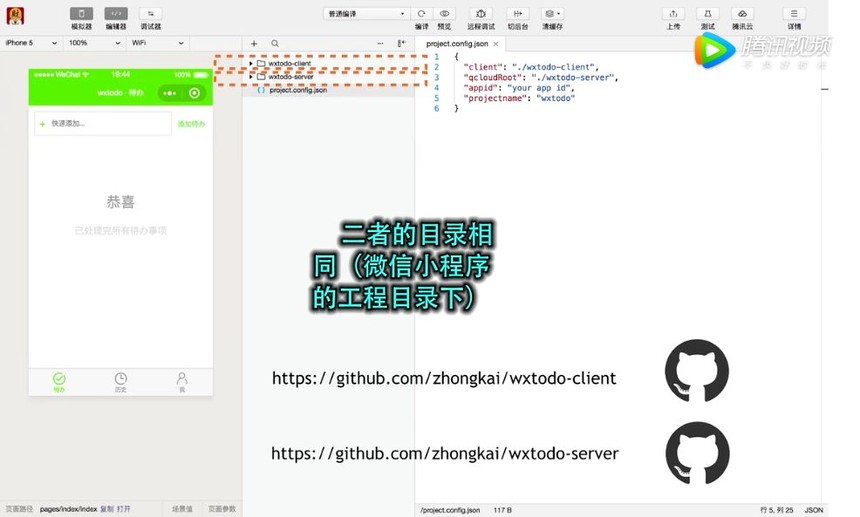Open the iPhone 5 device dropdown
Viewport: 860px width, 517px height.
31,43
